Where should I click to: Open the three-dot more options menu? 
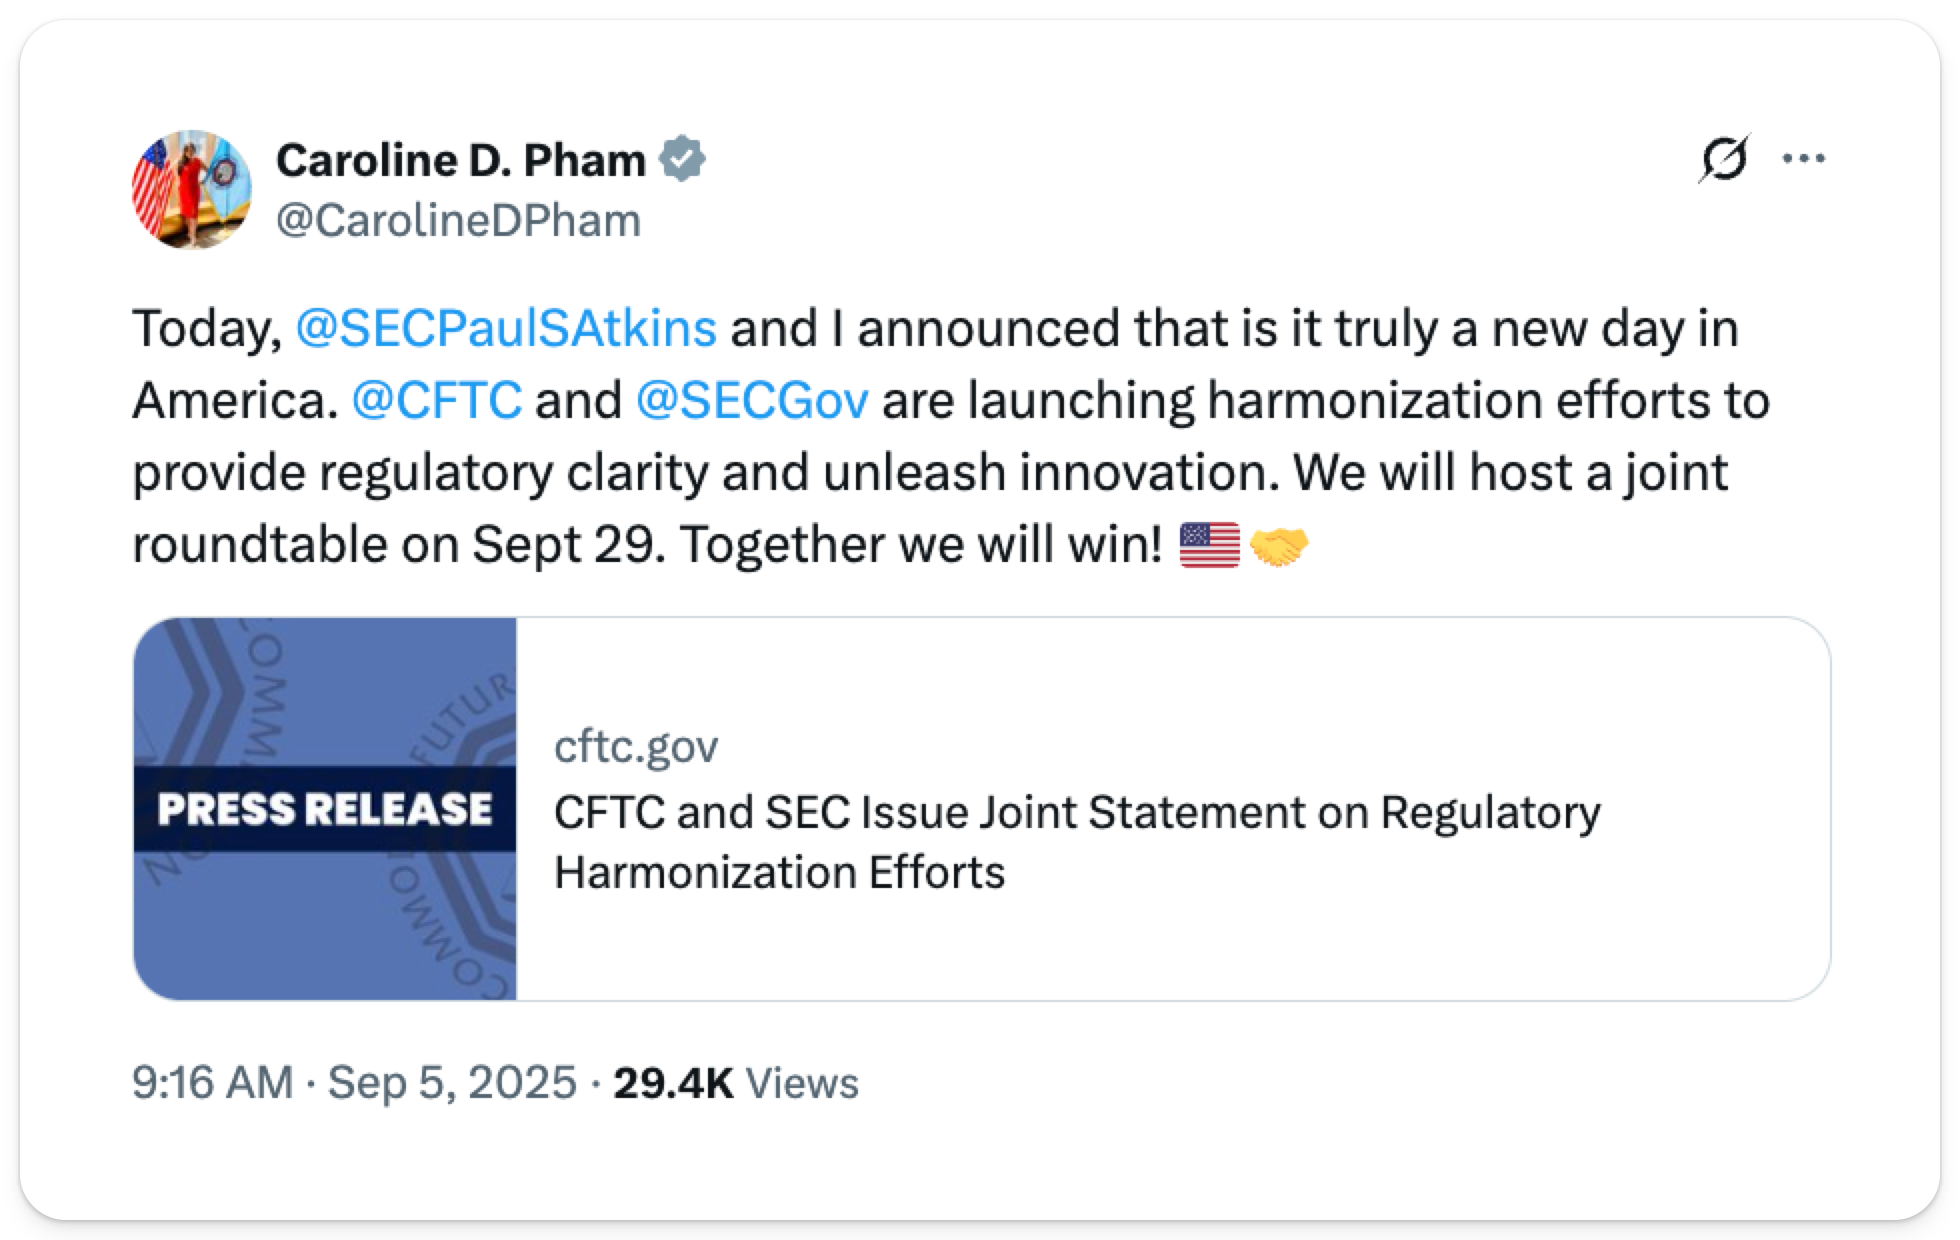[x=1804, y=159]
